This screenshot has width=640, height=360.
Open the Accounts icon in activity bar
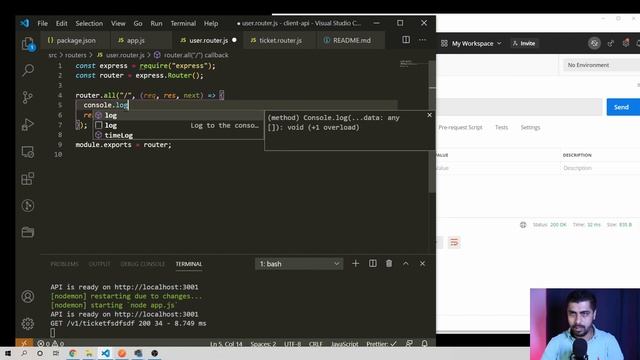click(28, 296)
